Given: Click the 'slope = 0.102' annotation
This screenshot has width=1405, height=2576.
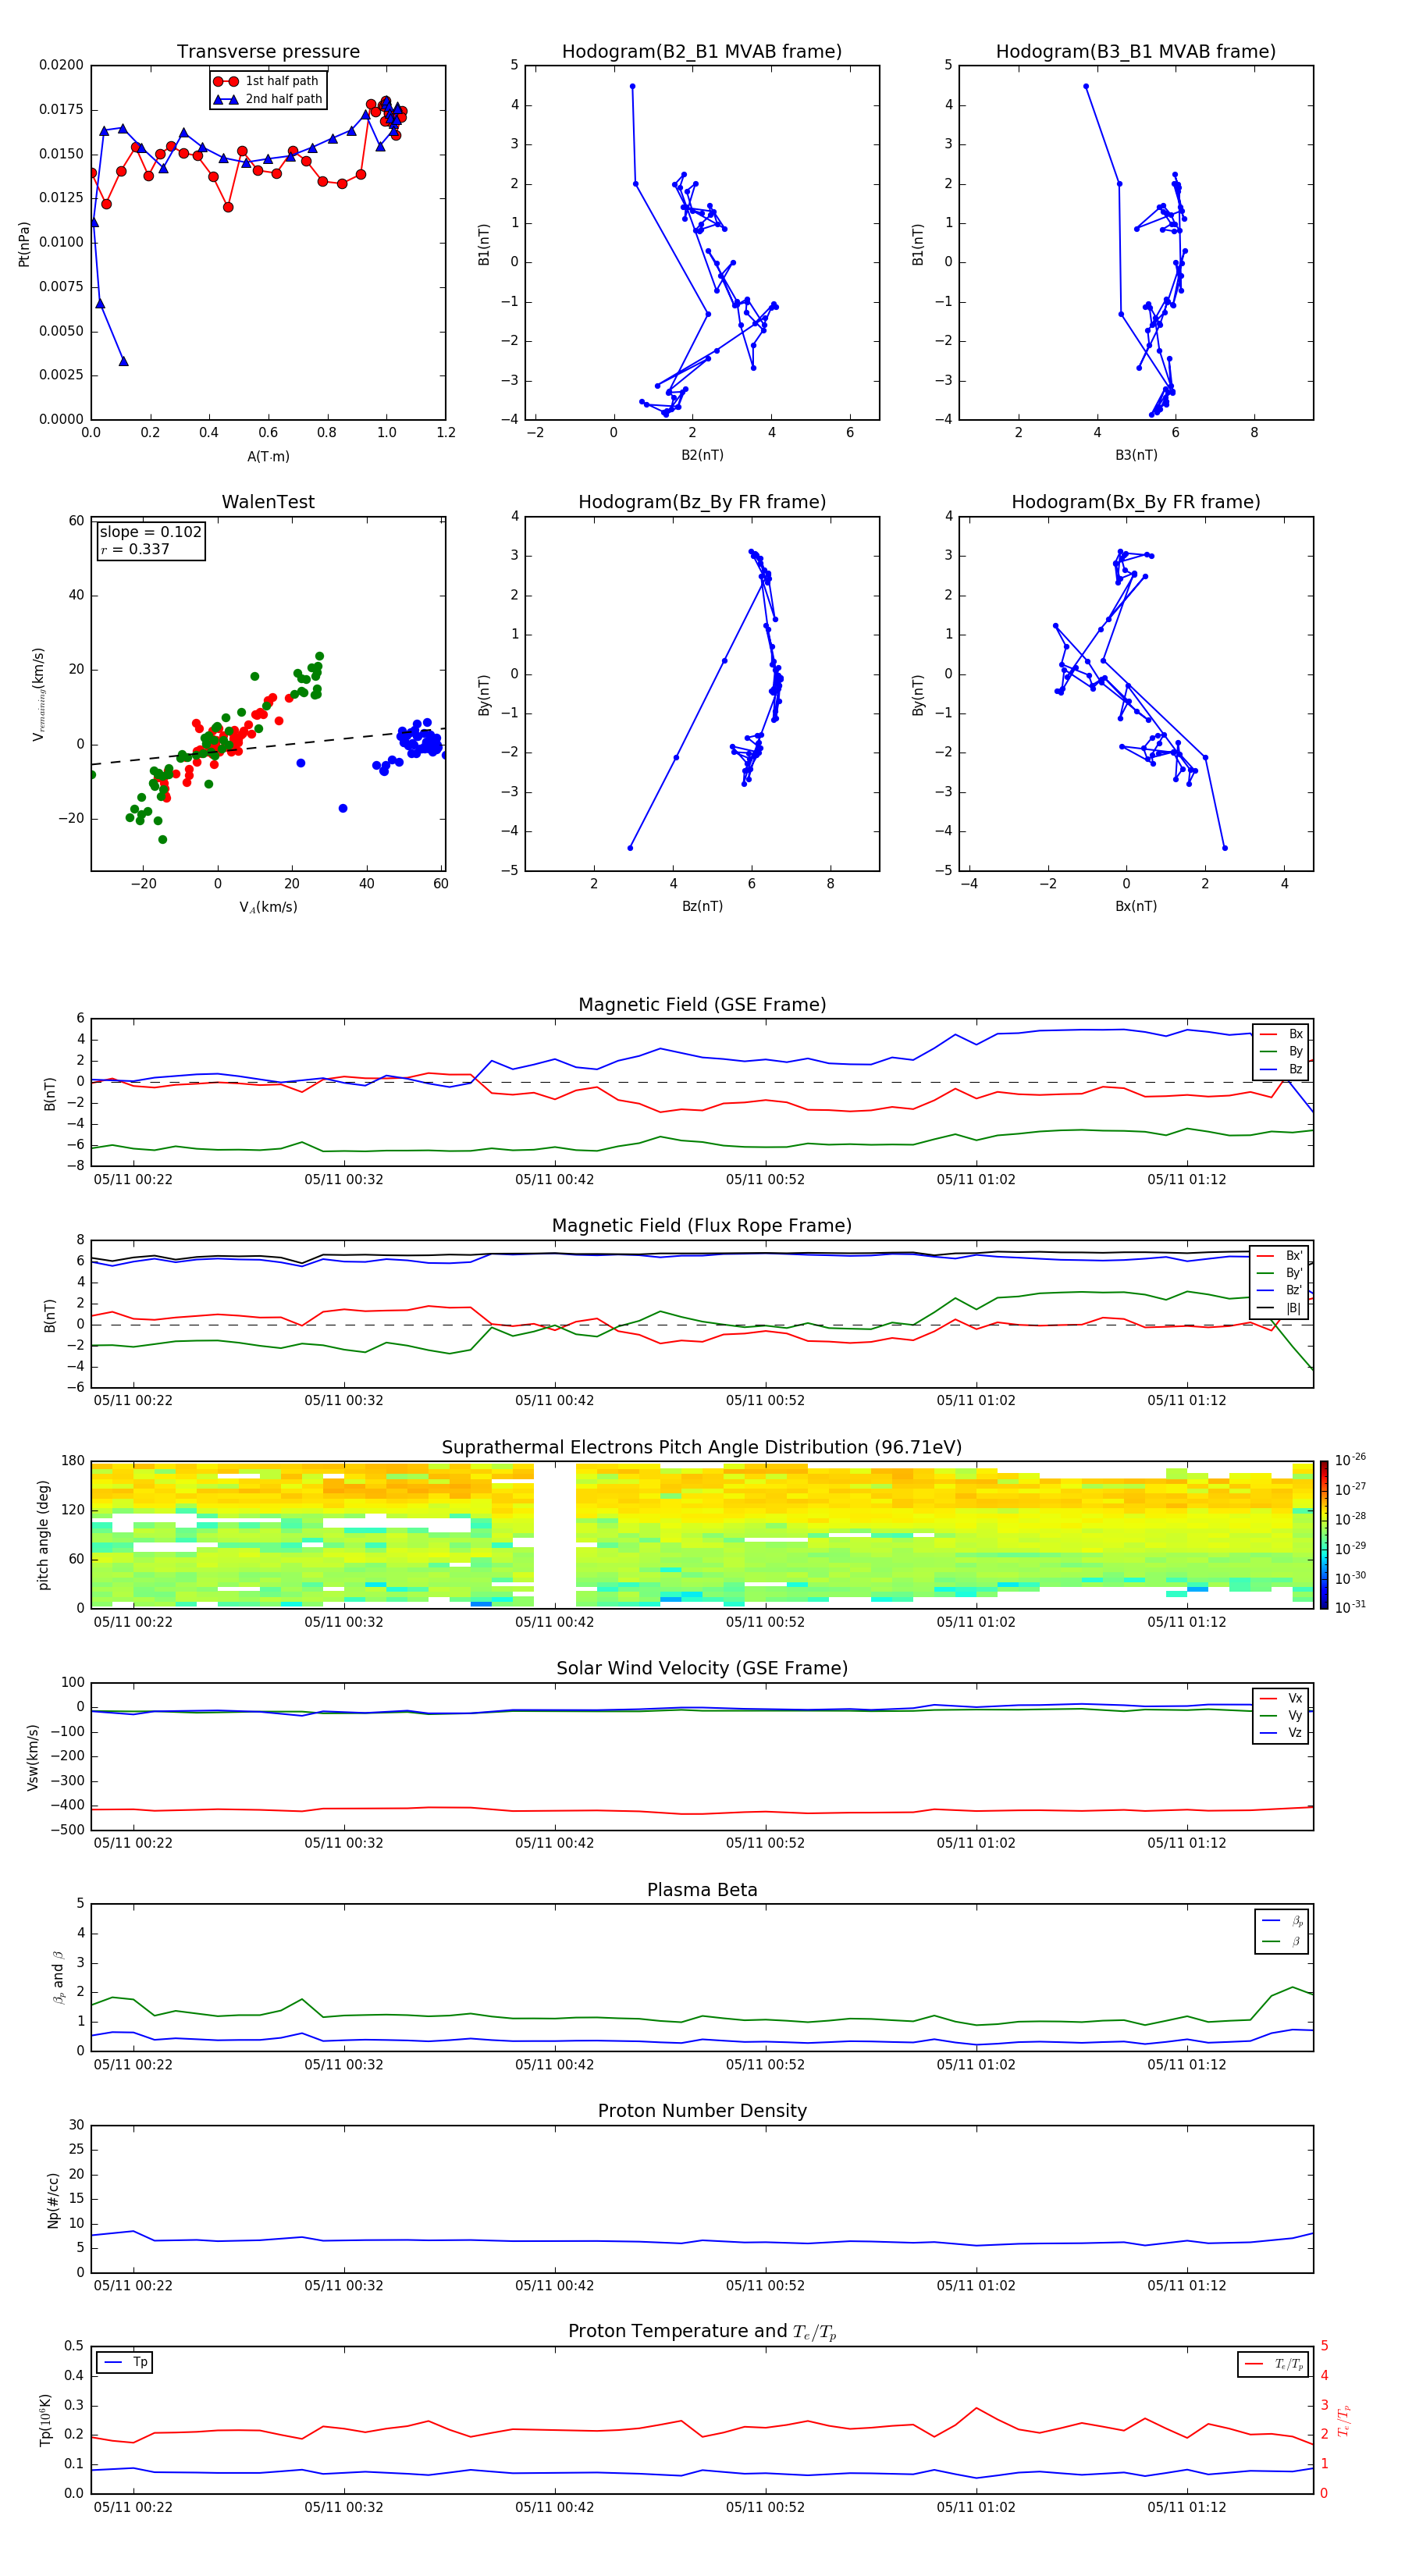Looking at the screenshot, I should (150, 532).
